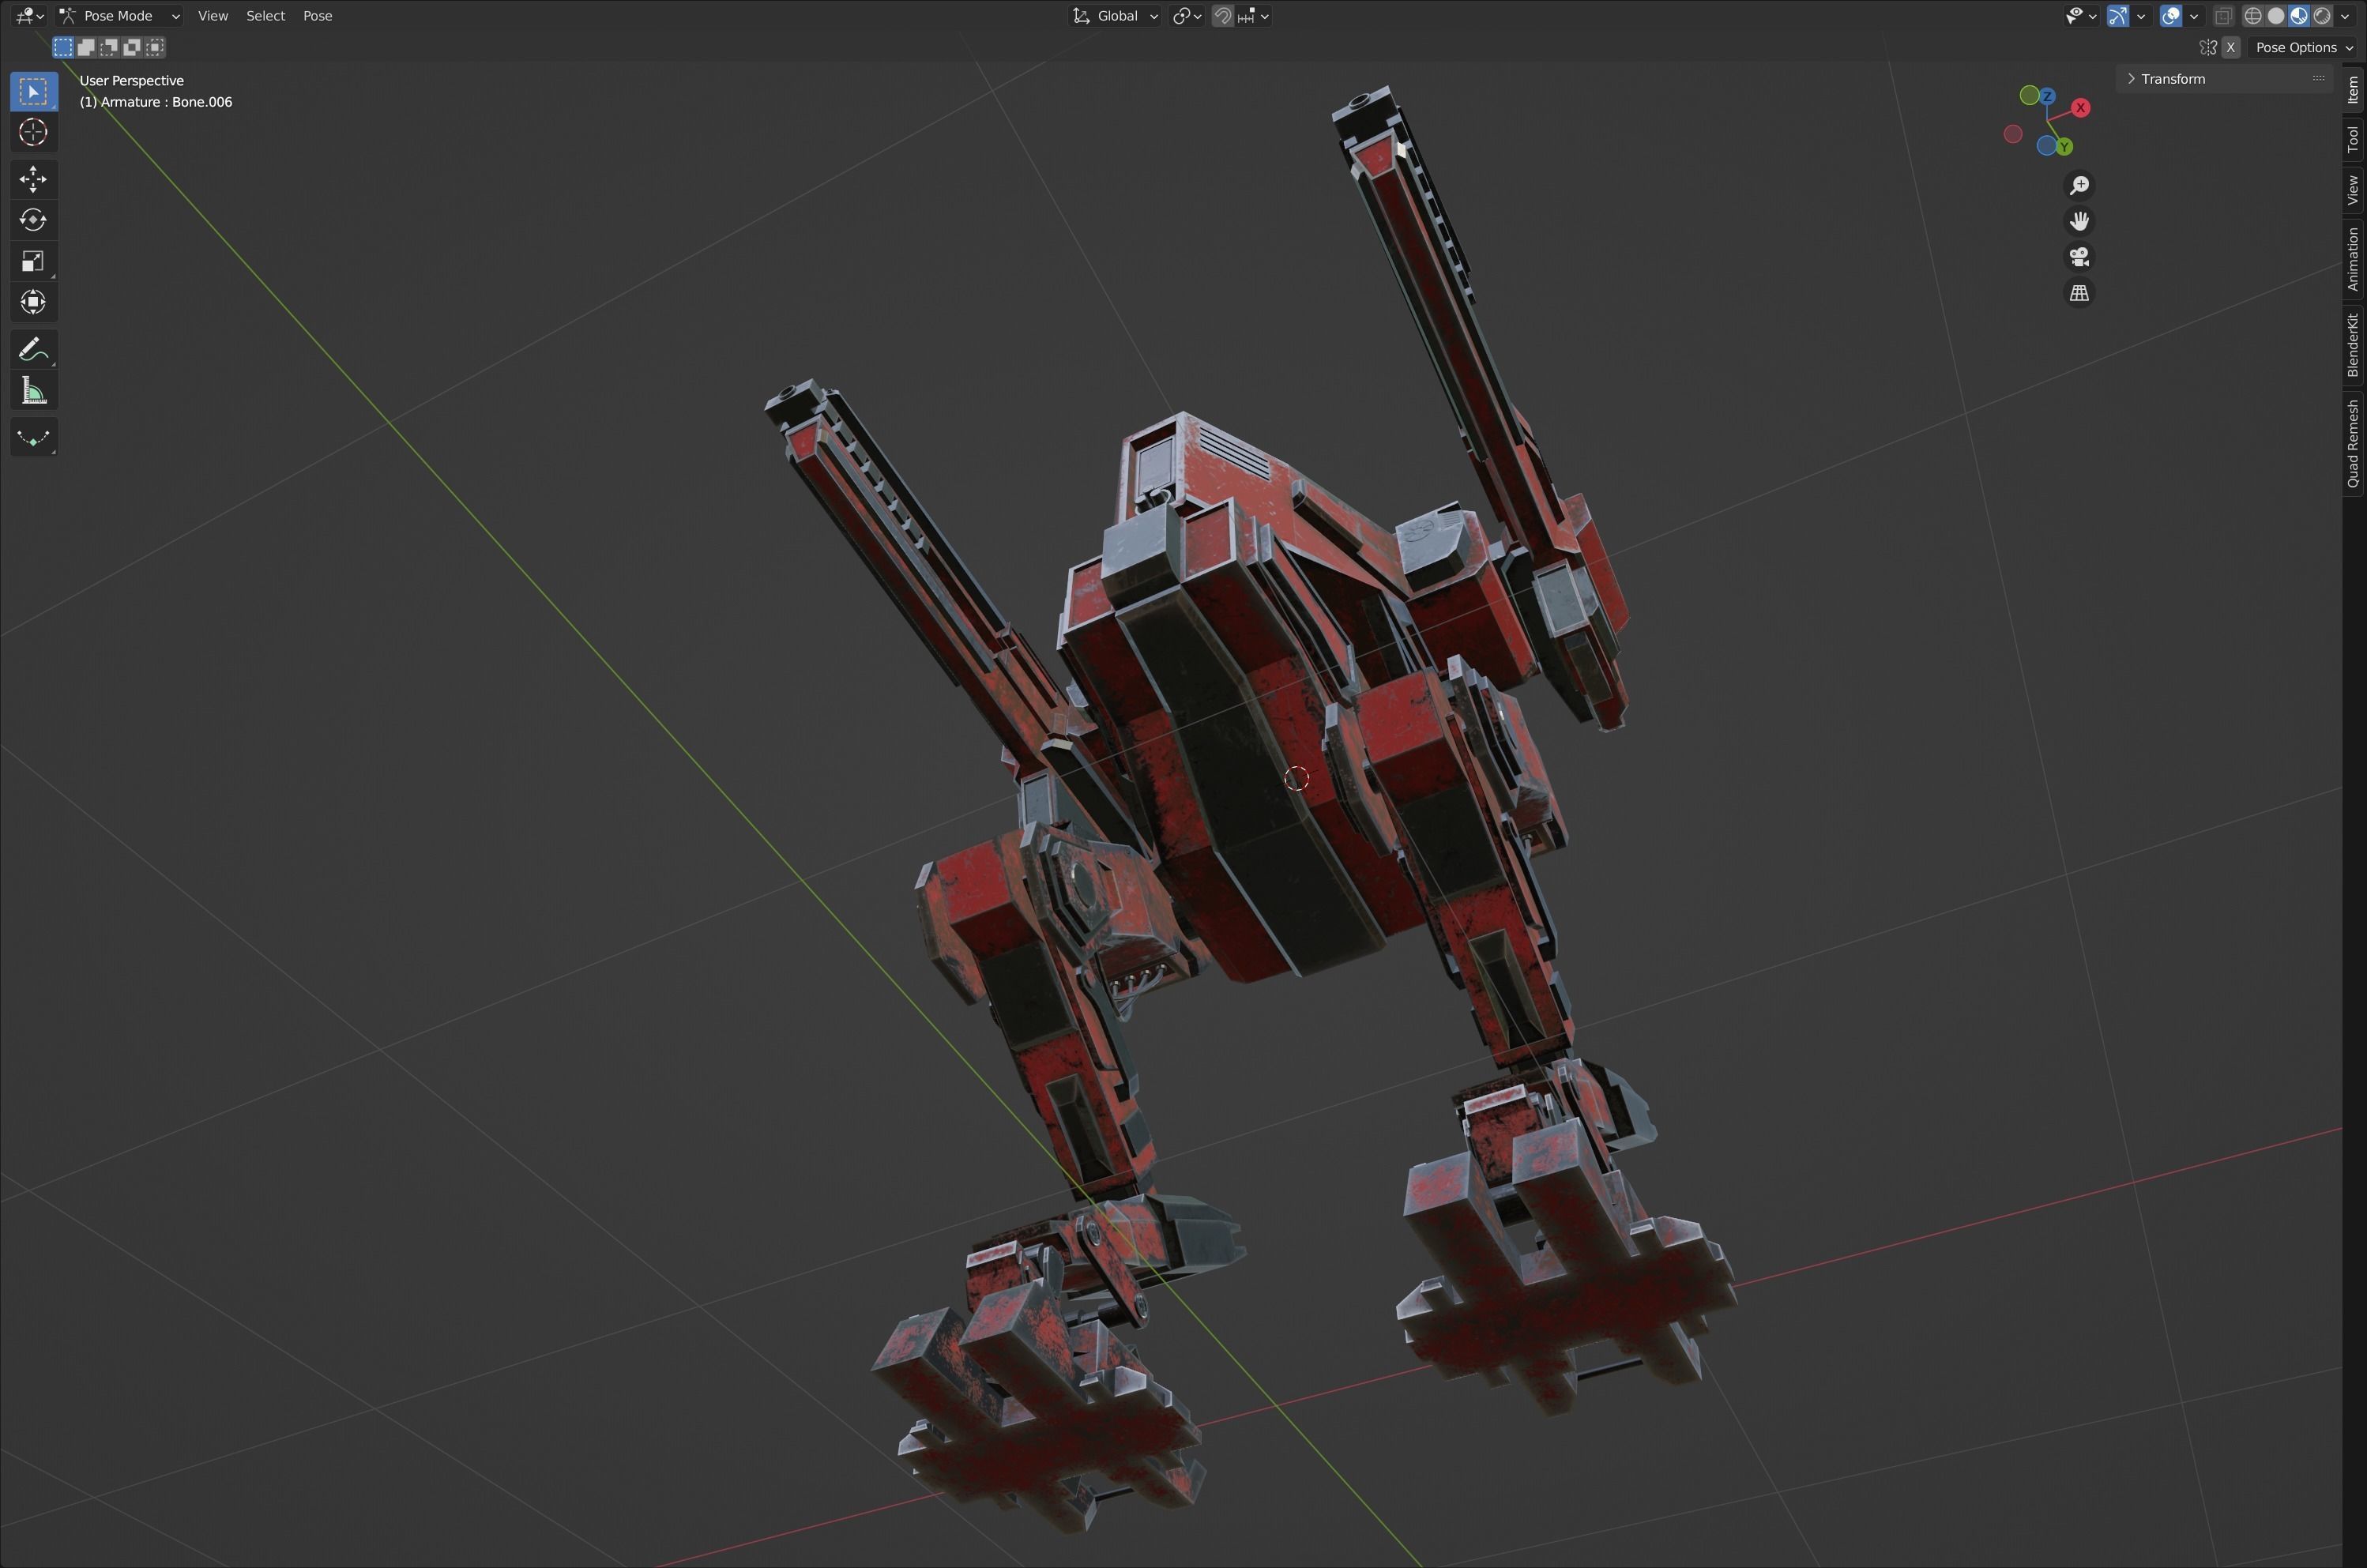Open the snapping options dropdown
2367x1568 pixels.
click(x=1253, y=16)
